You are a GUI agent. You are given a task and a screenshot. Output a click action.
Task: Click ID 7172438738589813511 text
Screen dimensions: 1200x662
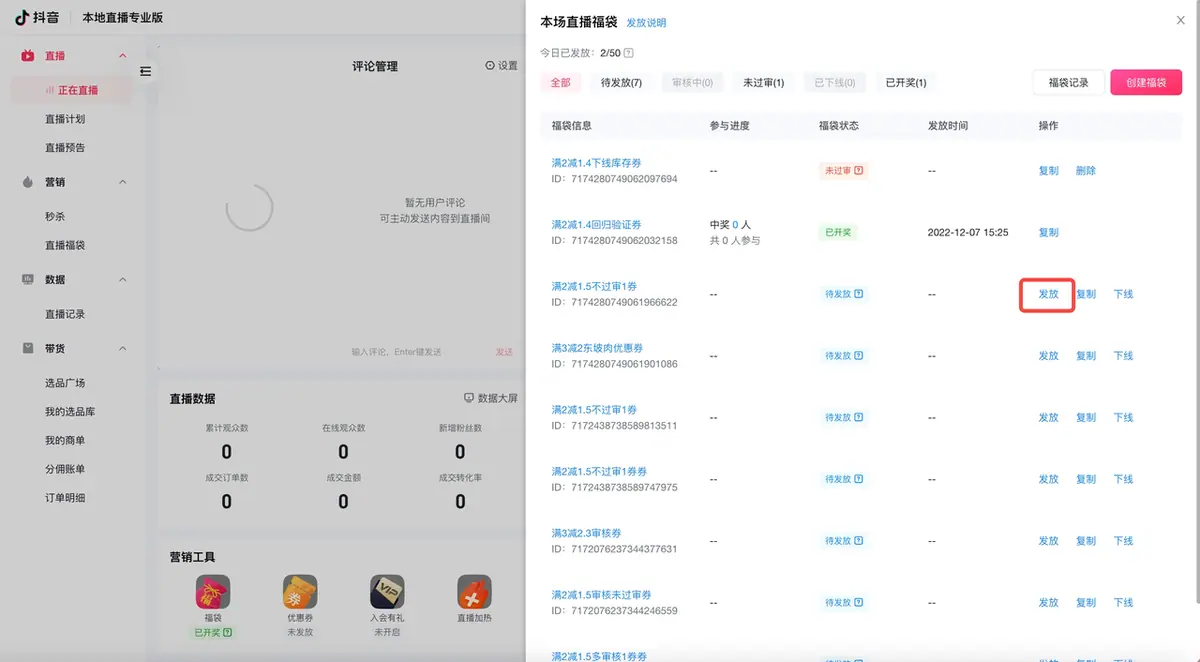[x=614, y=426]
